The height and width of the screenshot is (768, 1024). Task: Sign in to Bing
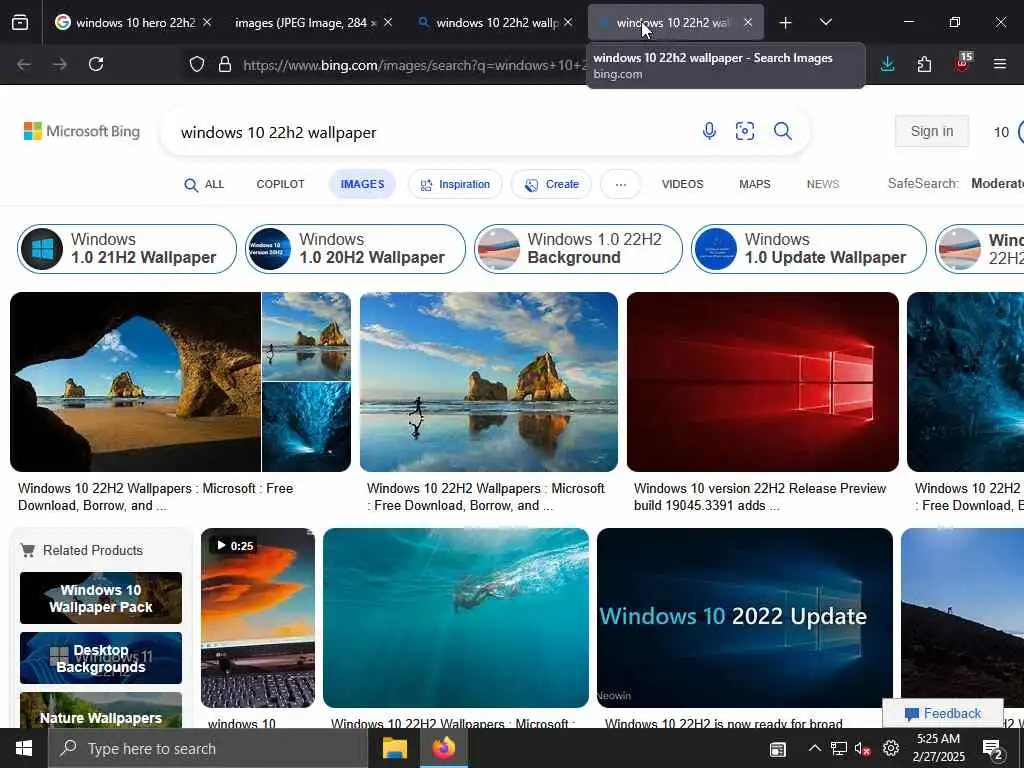[932, 131]
